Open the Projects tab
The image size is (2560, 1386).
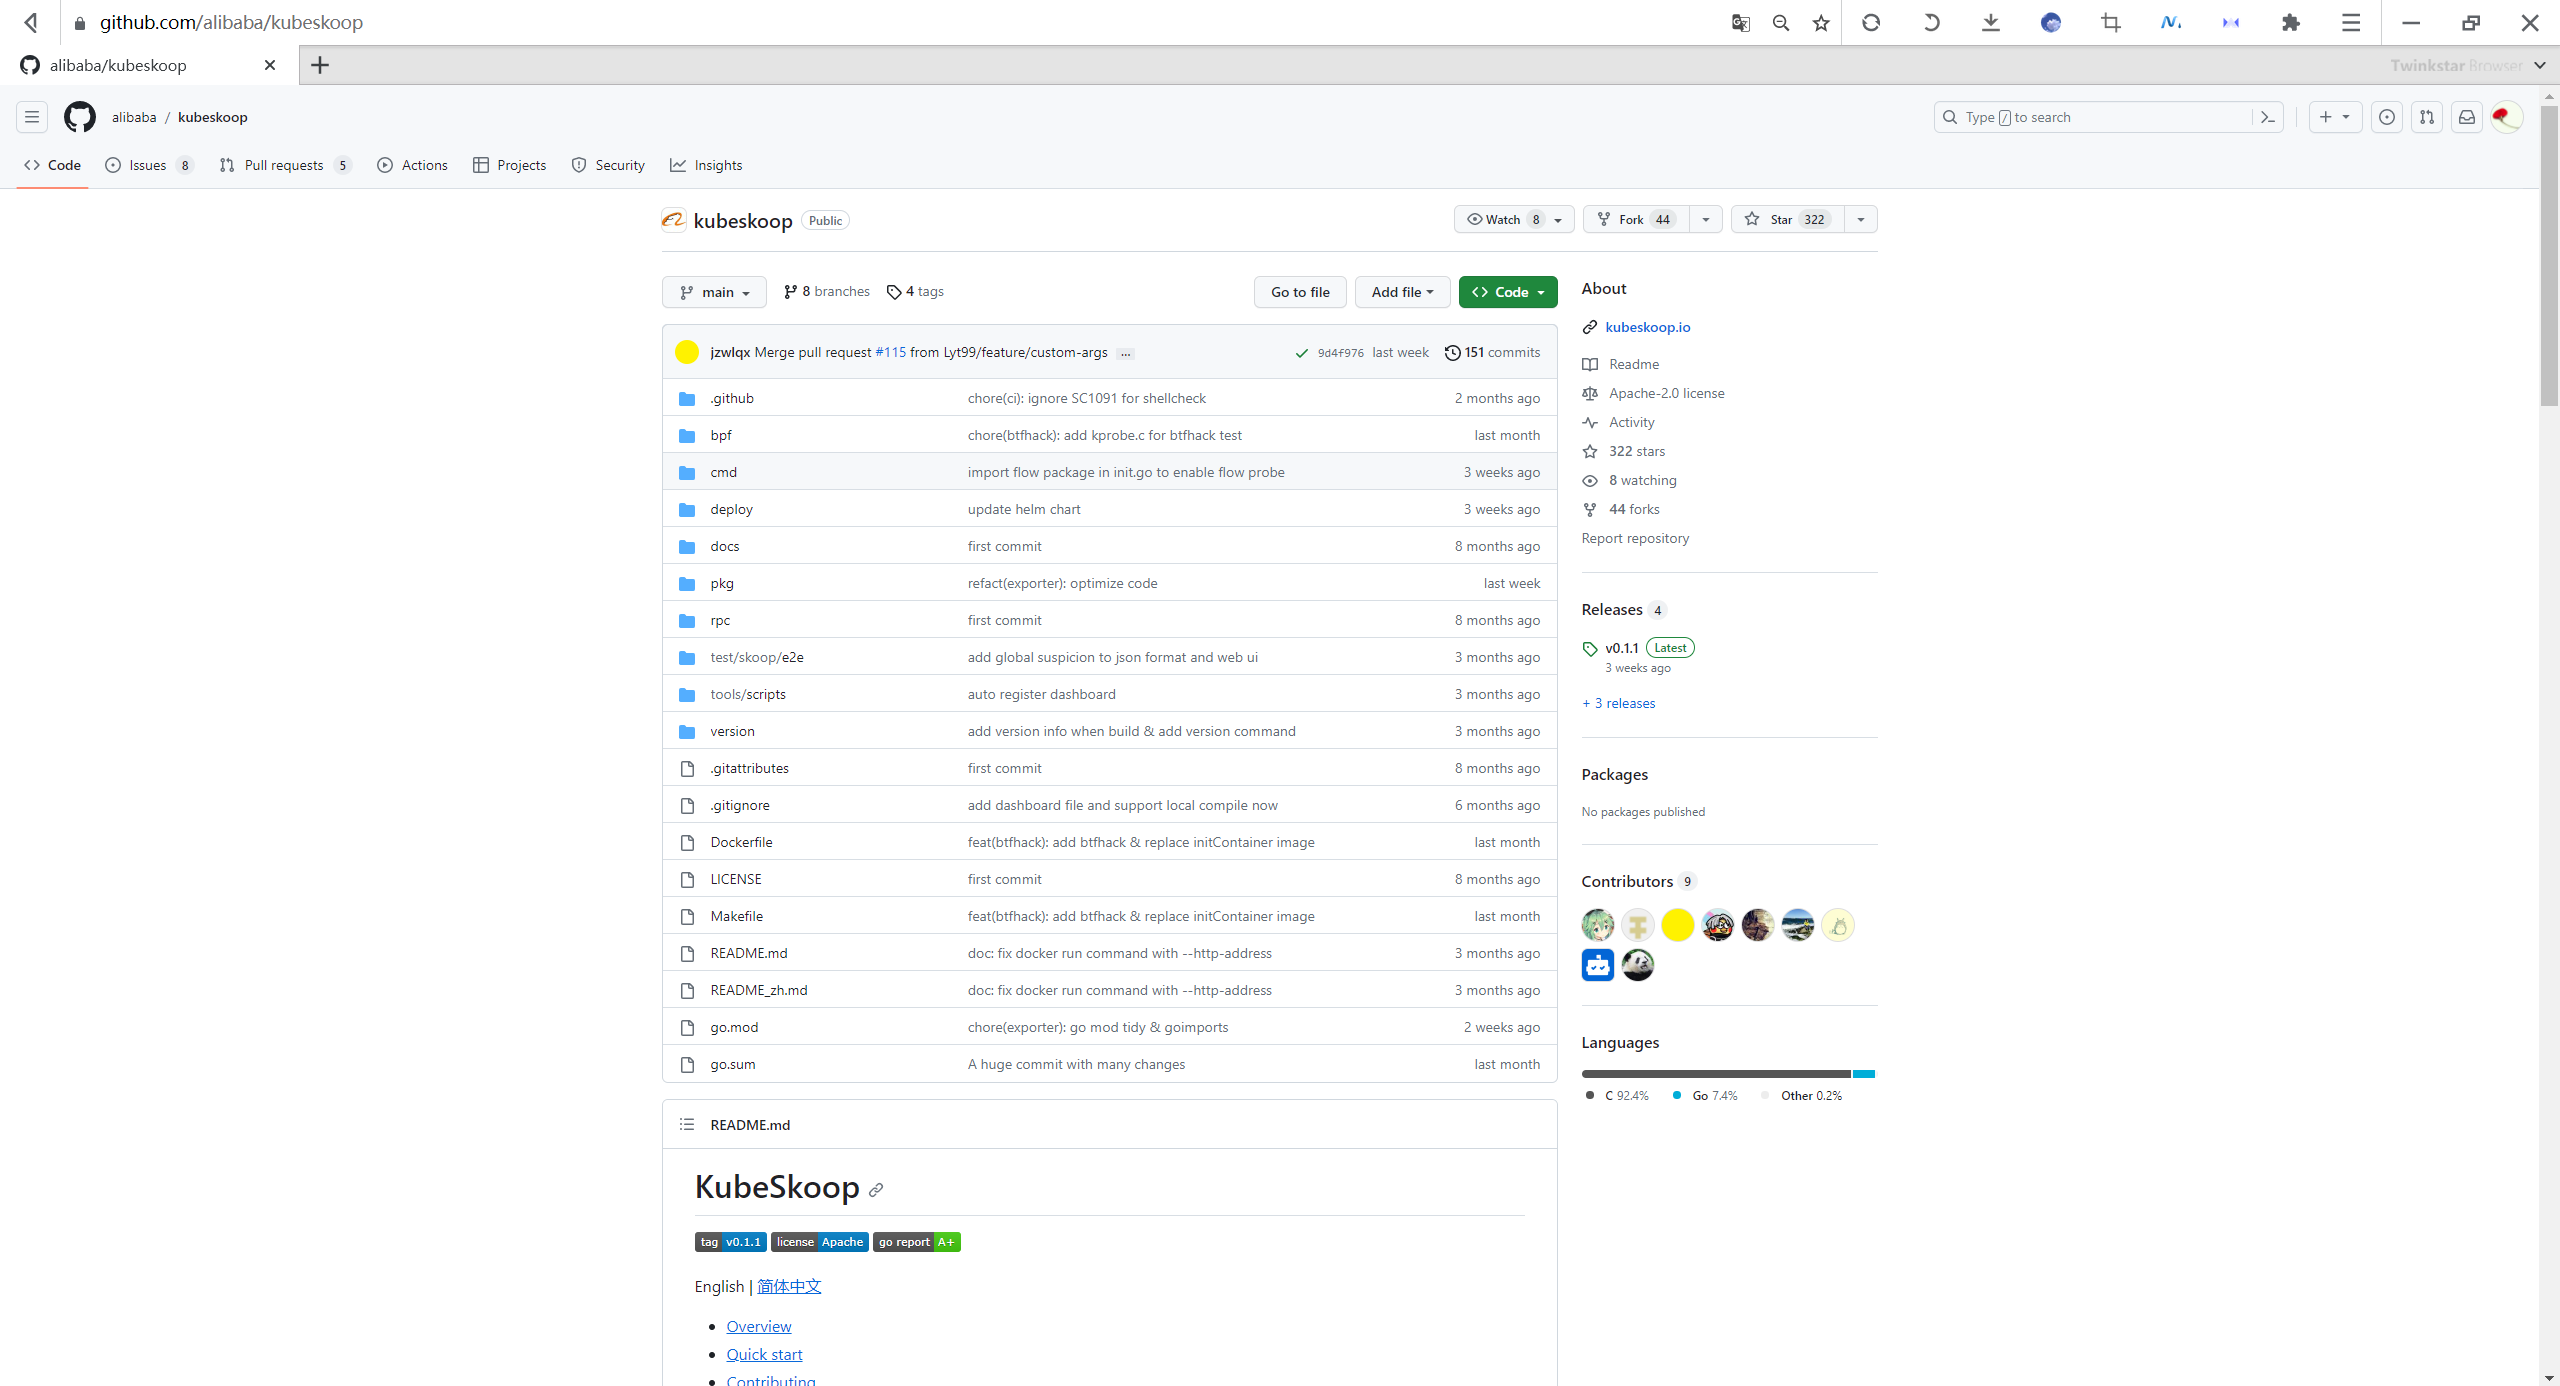pyautogui.click(x=510, y=165)
